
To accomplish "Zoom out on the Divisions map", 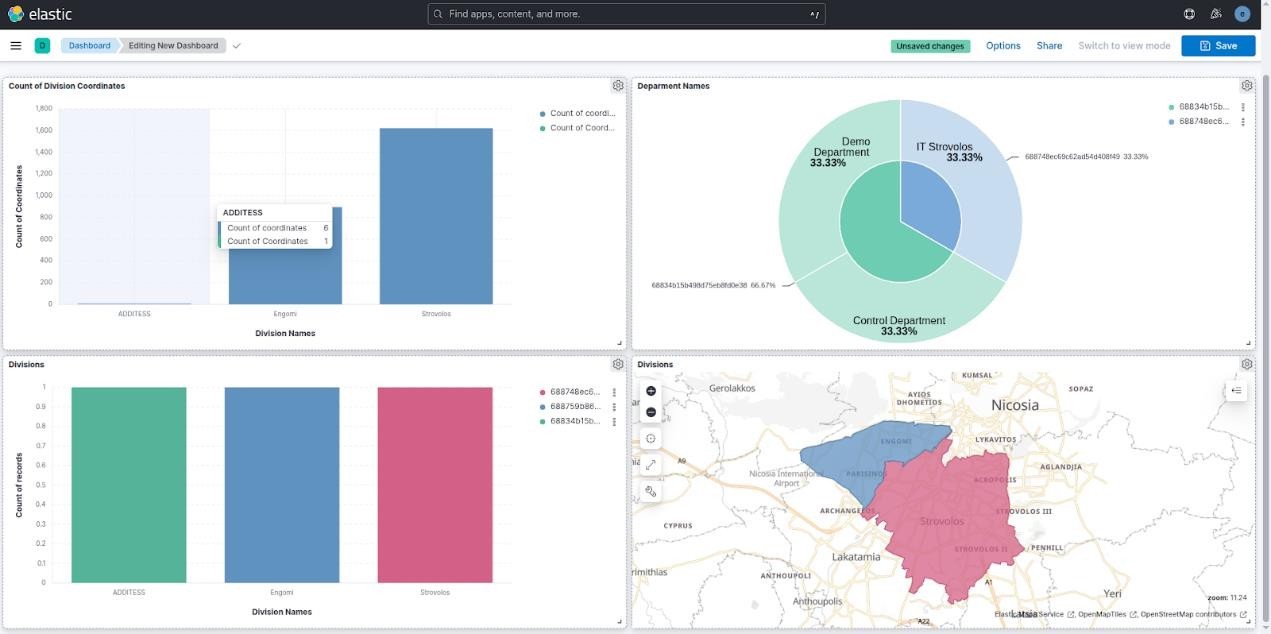I will 651,412.
